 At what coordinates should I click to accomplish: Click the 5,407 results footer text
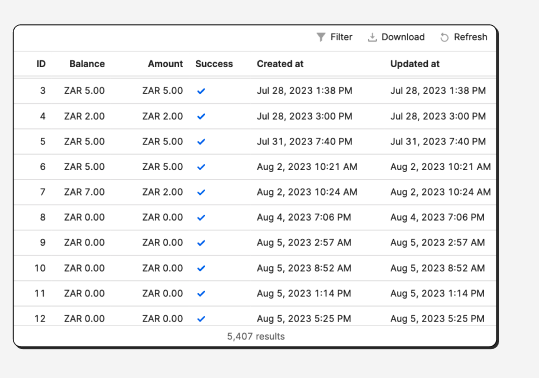tap(256, 336)
